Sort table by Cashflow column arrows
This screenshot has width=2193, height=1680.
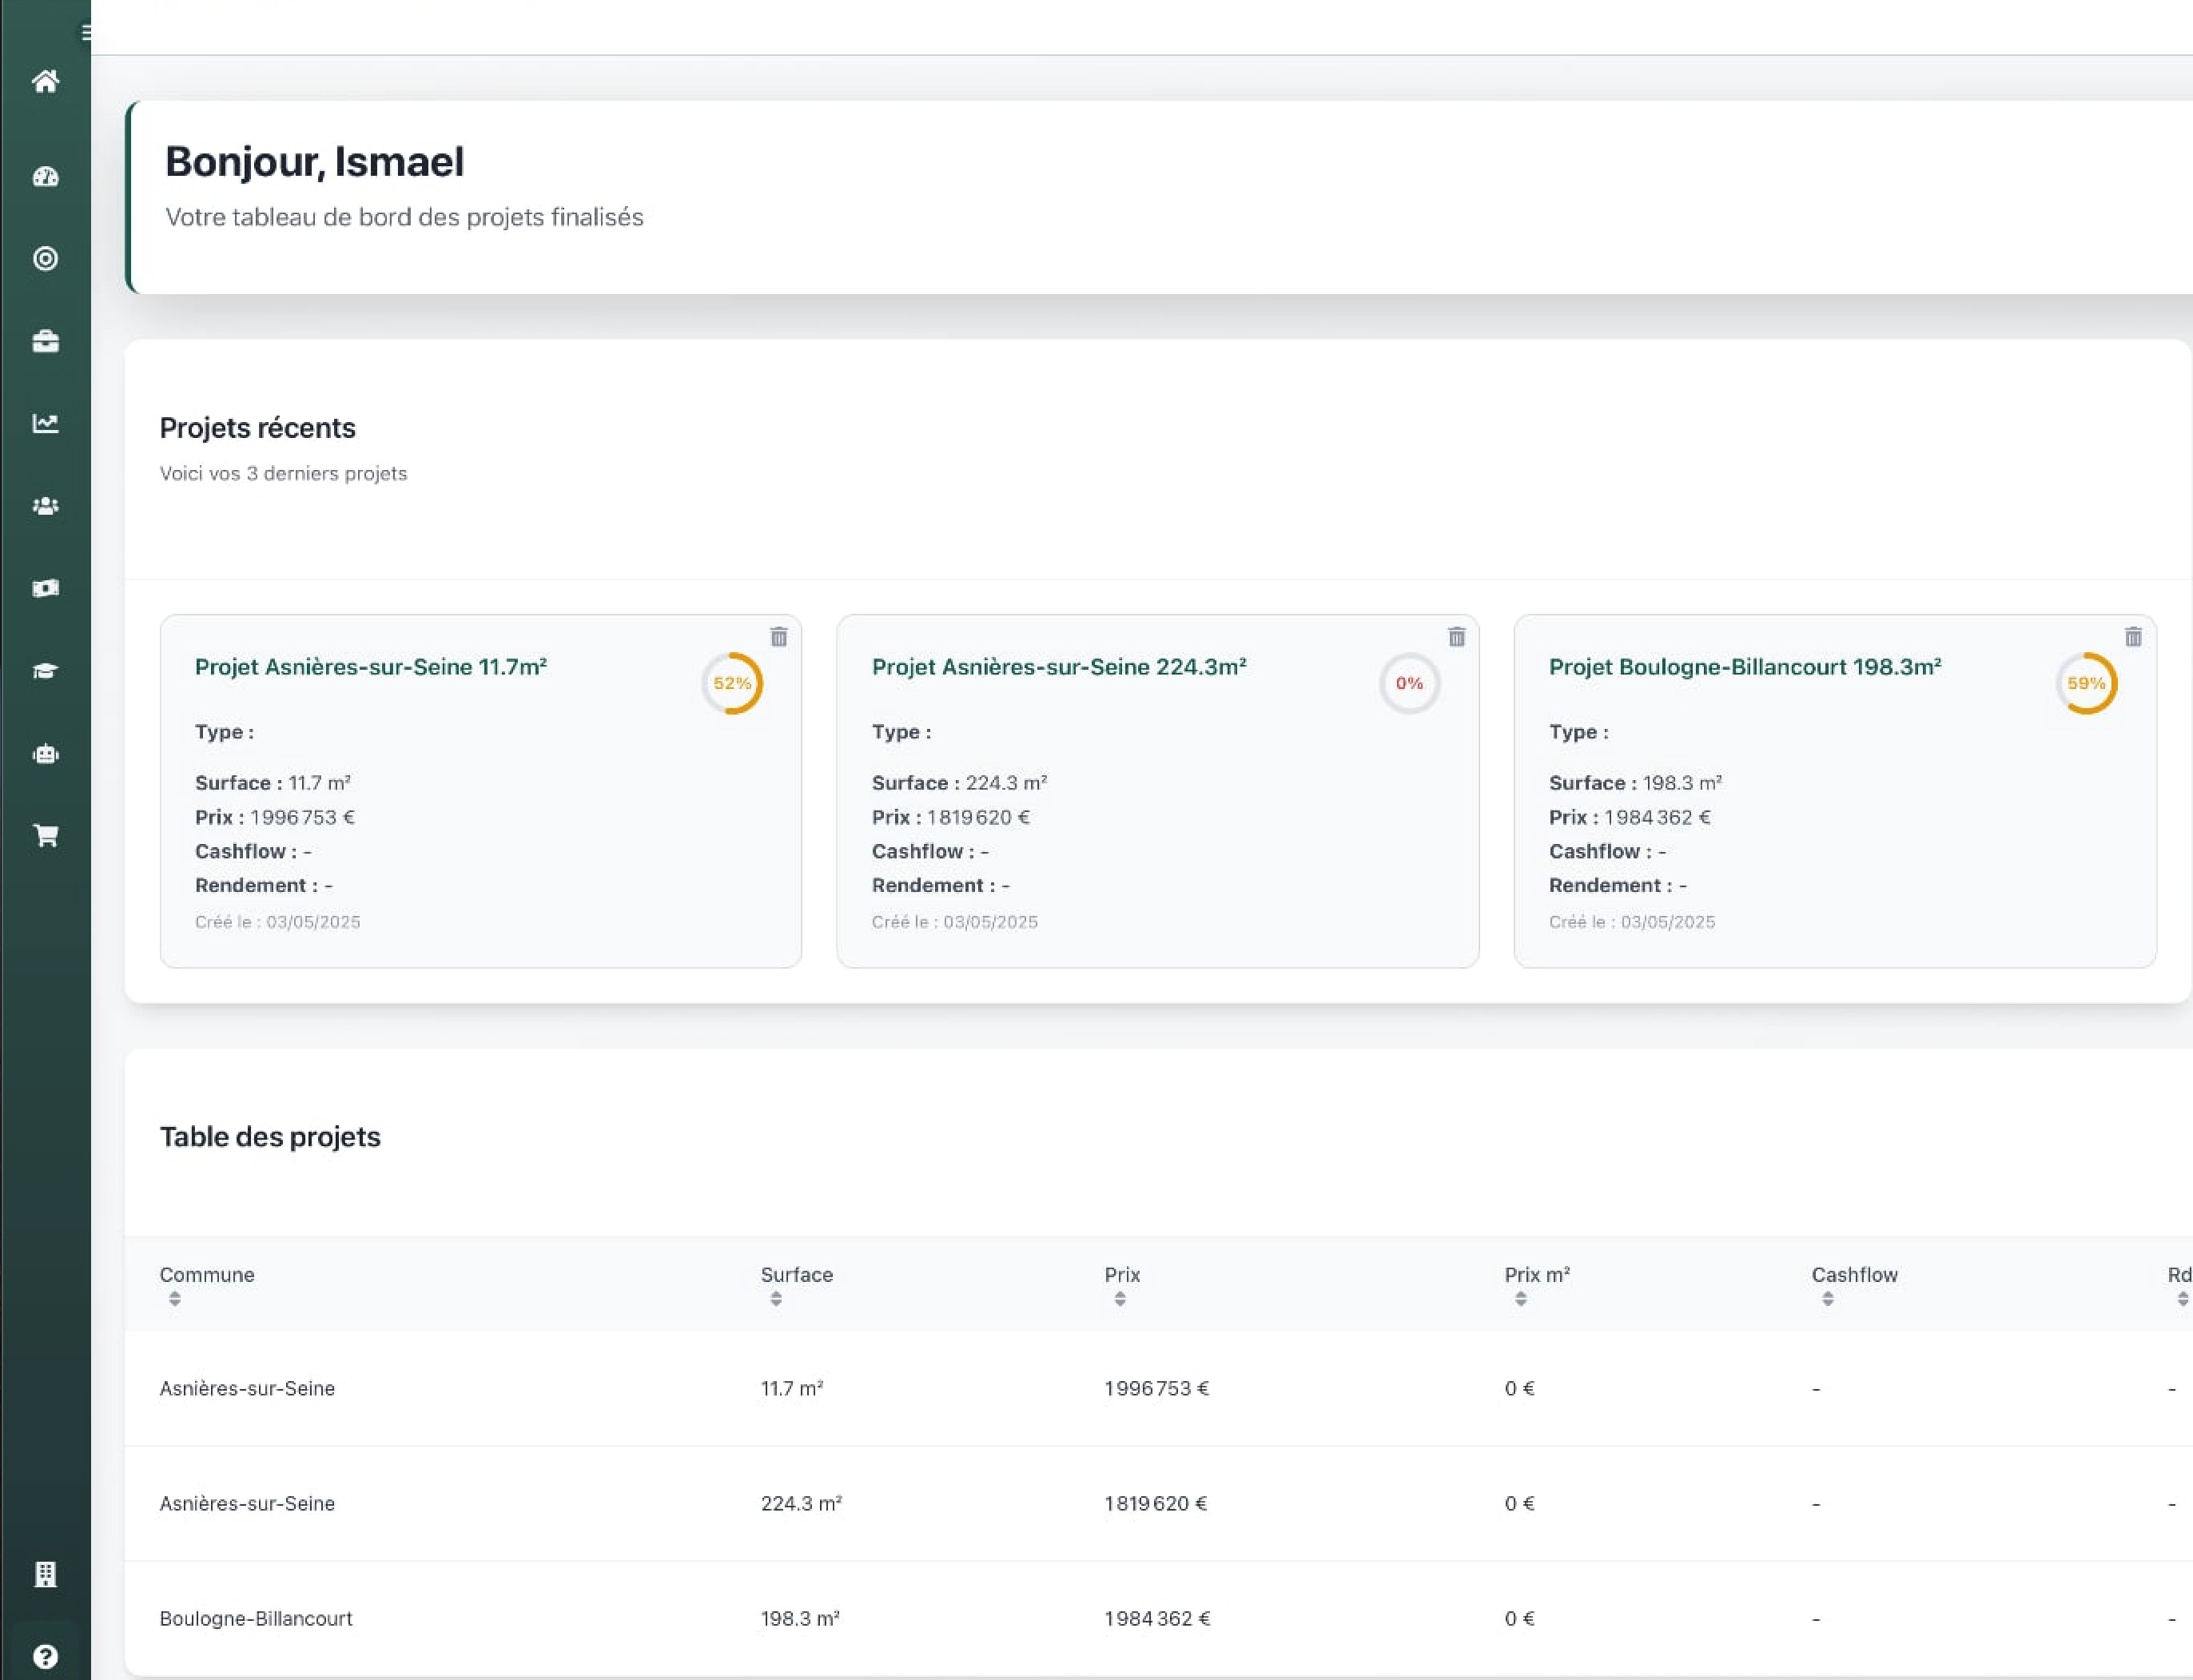click(x=1828, y=1299)
